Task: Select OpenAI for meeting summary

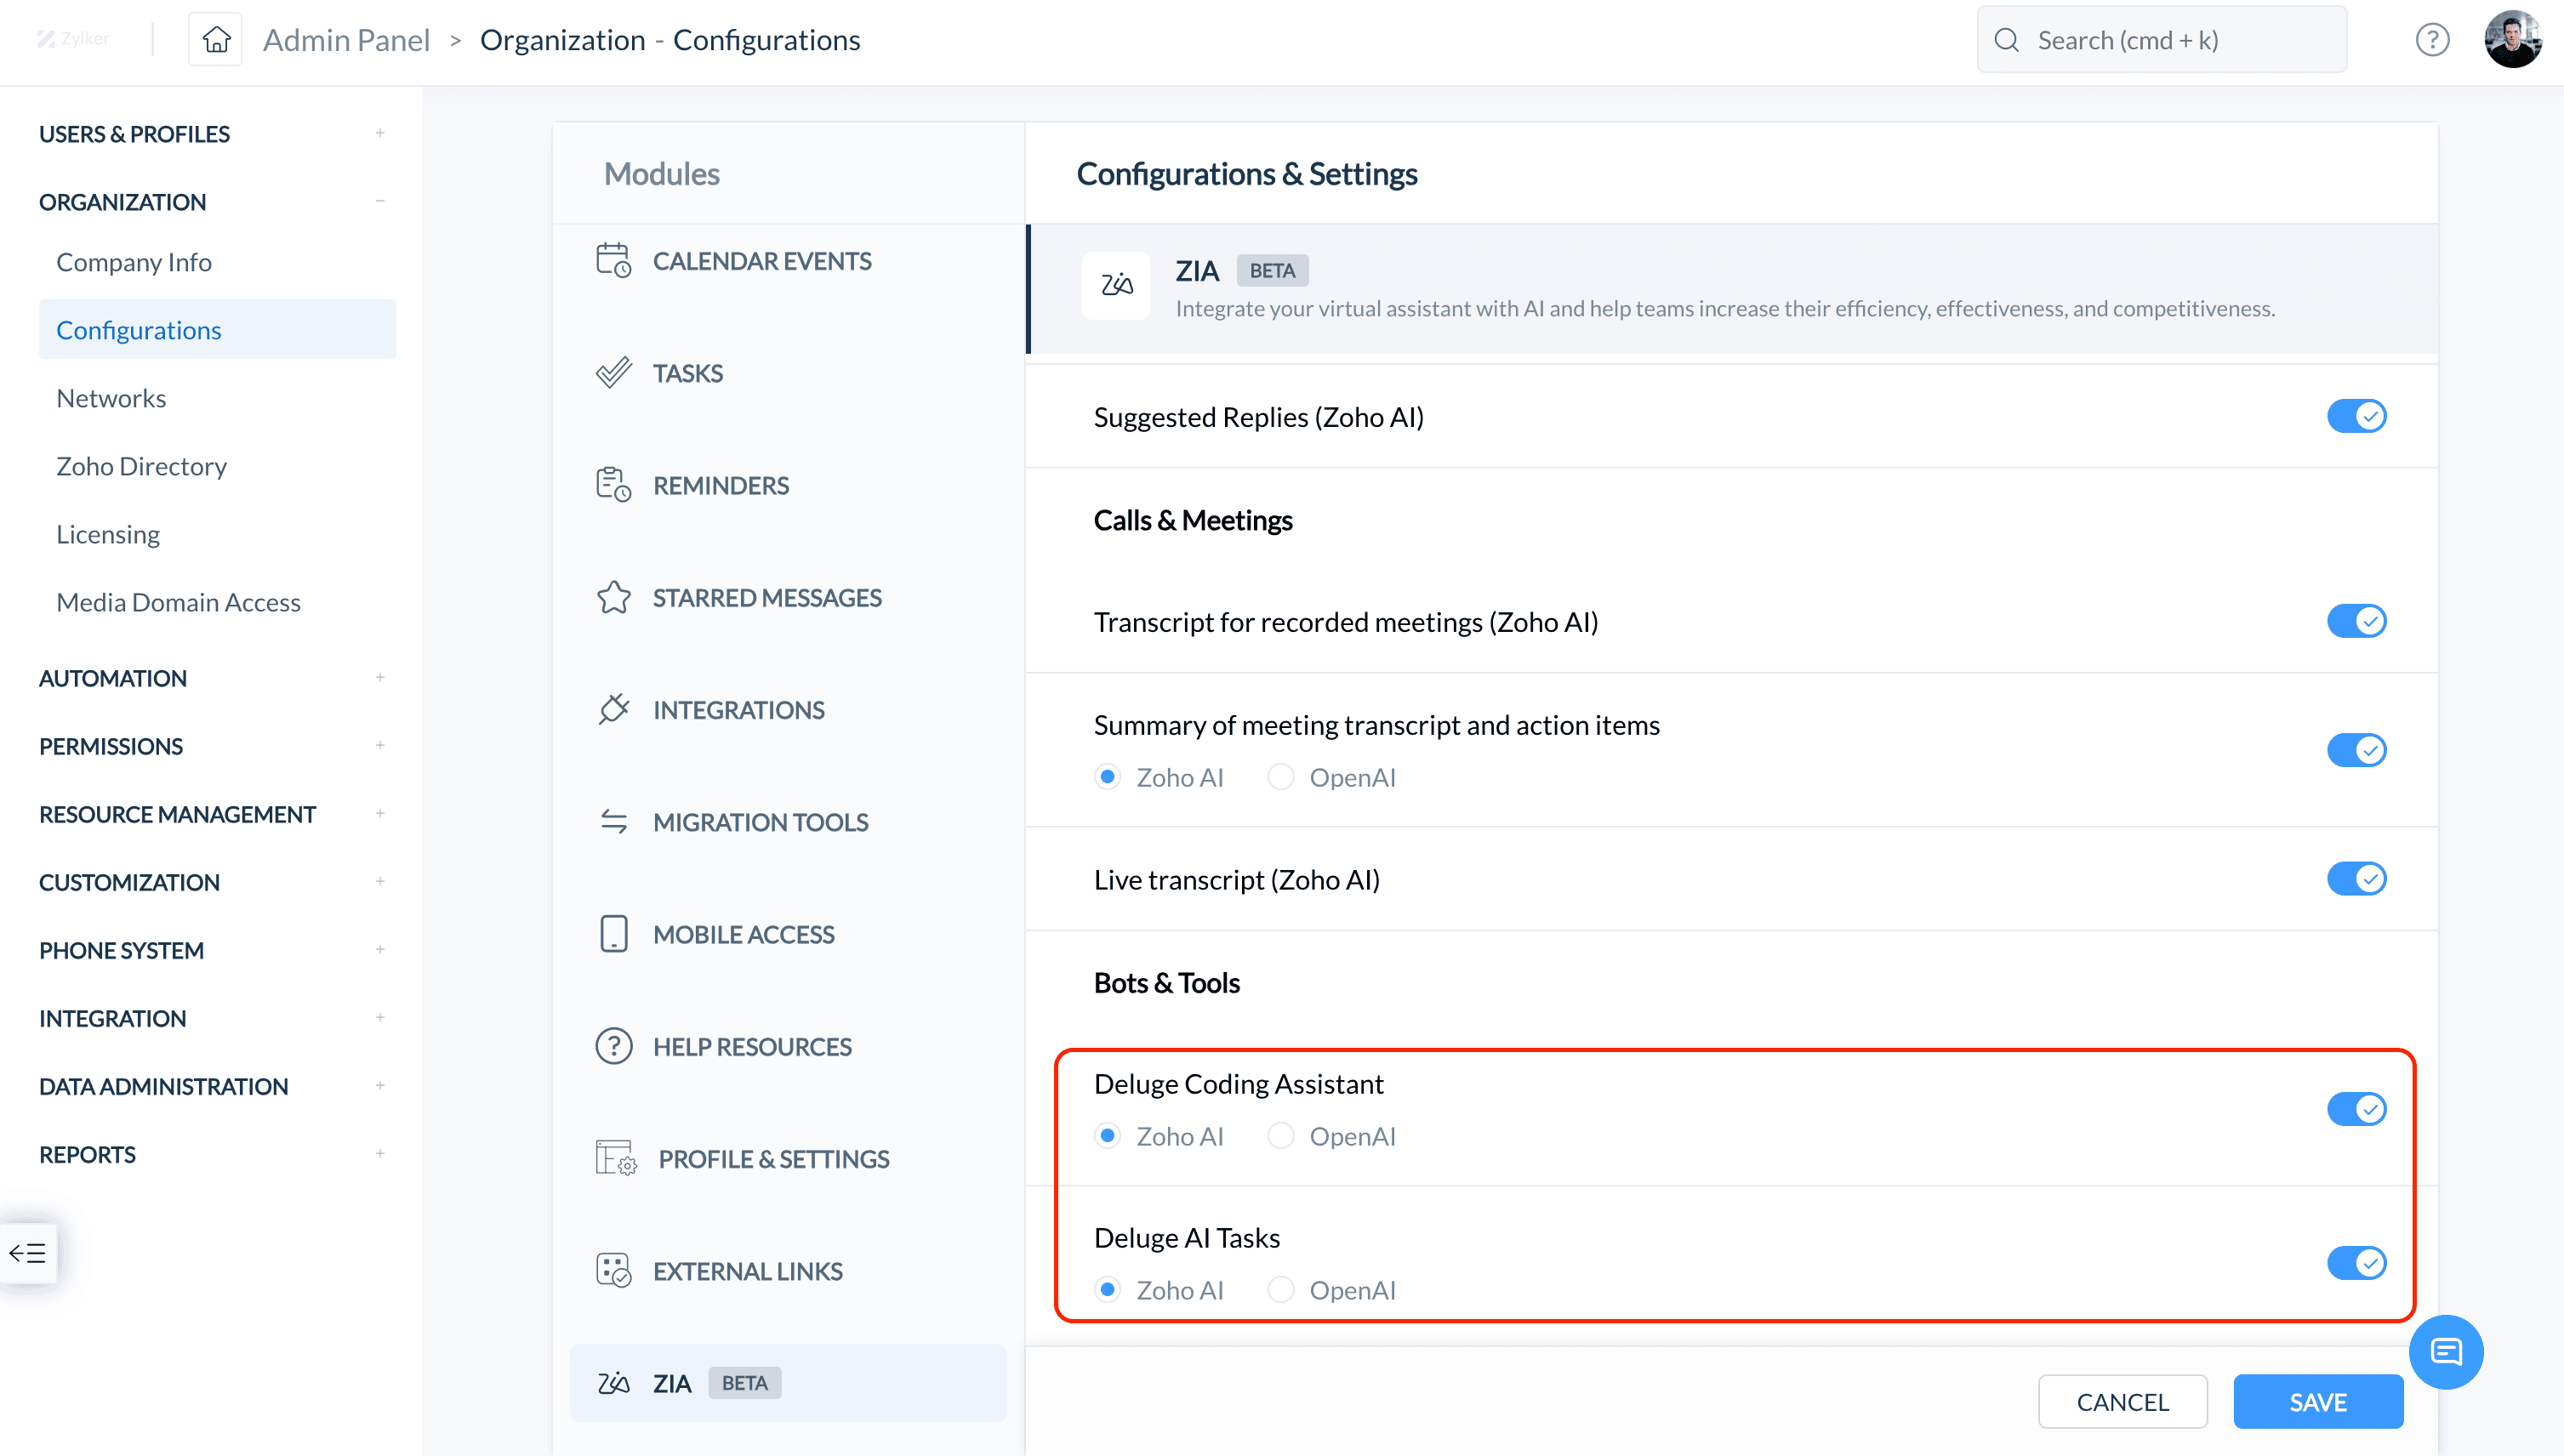Action: coord(1280,777)
